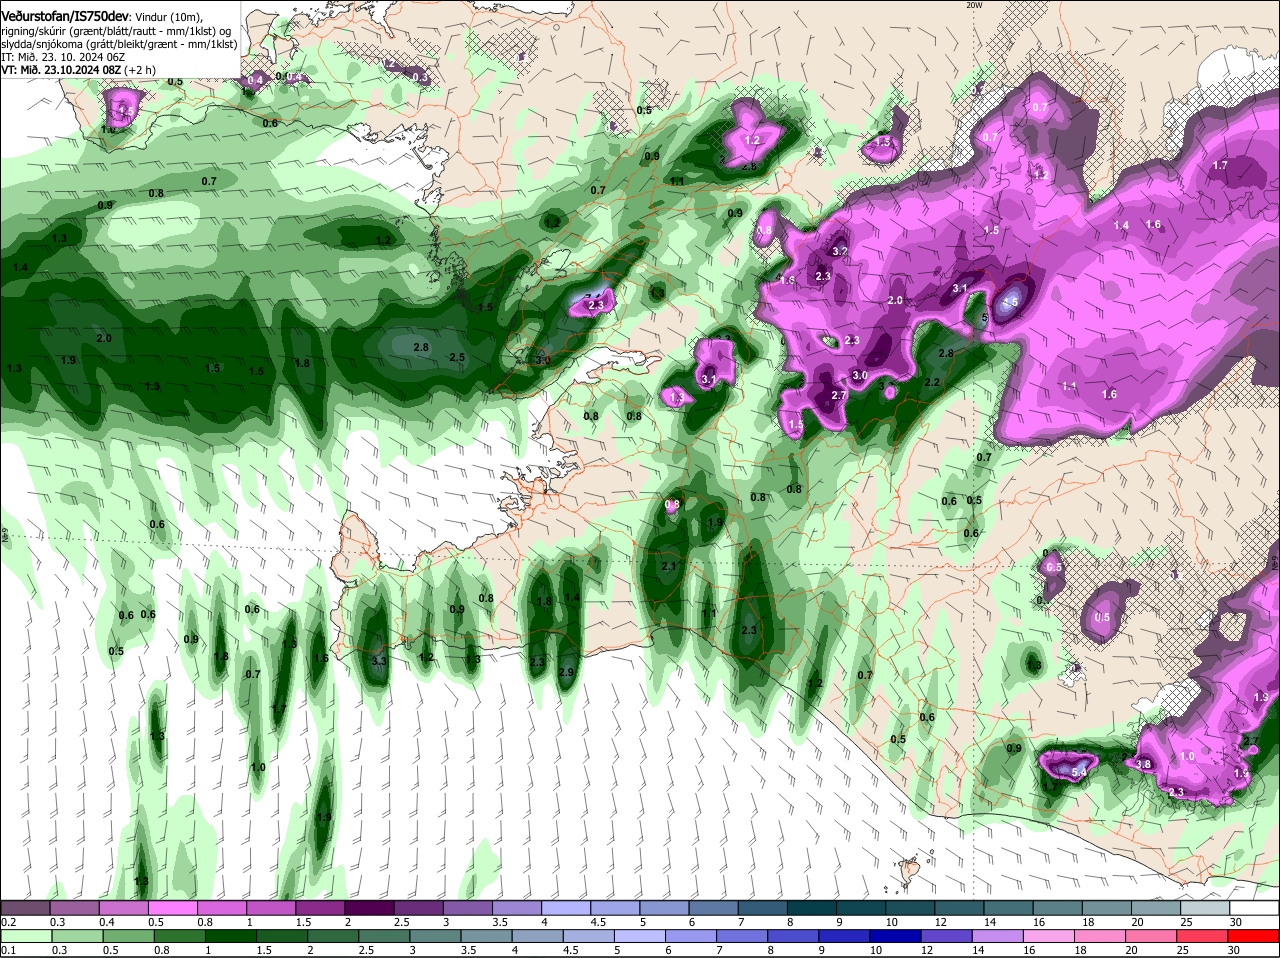
Task: Click the 'Vindur (10m)' text in the header
Action: pos(168,17)
